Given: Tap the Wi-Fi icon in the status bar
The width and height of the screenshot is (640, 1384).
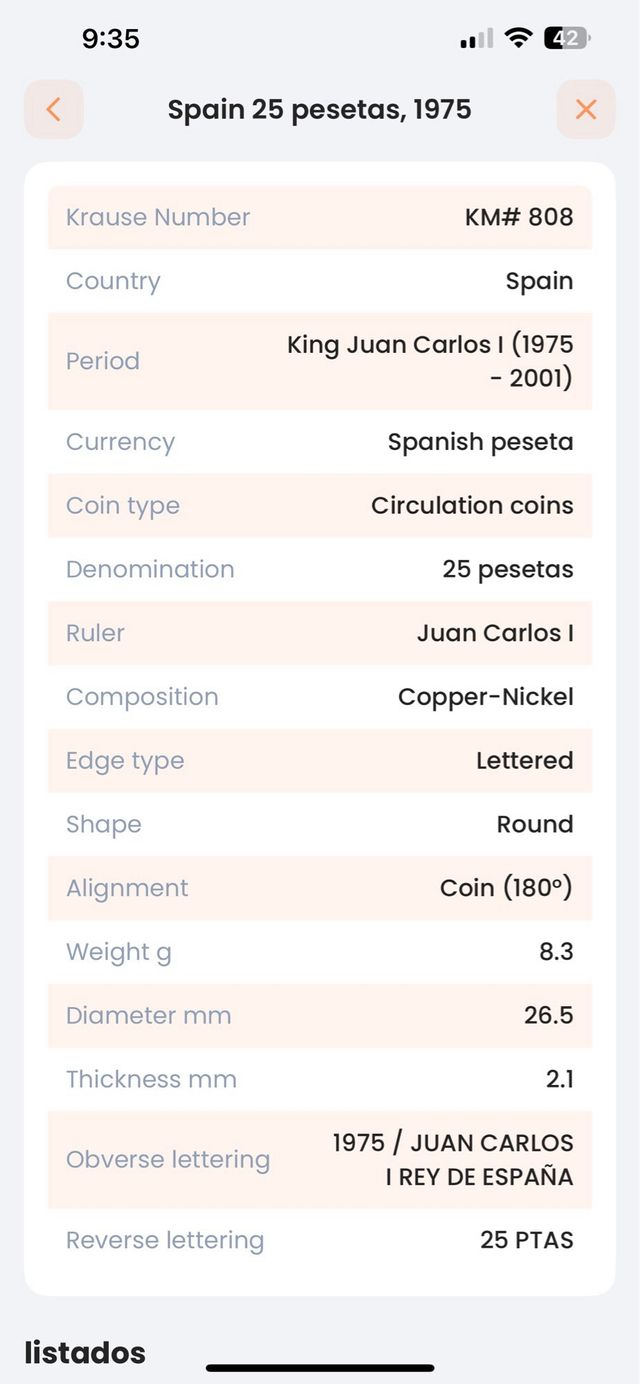Looking at the screenshot, I should click(516, 38).
